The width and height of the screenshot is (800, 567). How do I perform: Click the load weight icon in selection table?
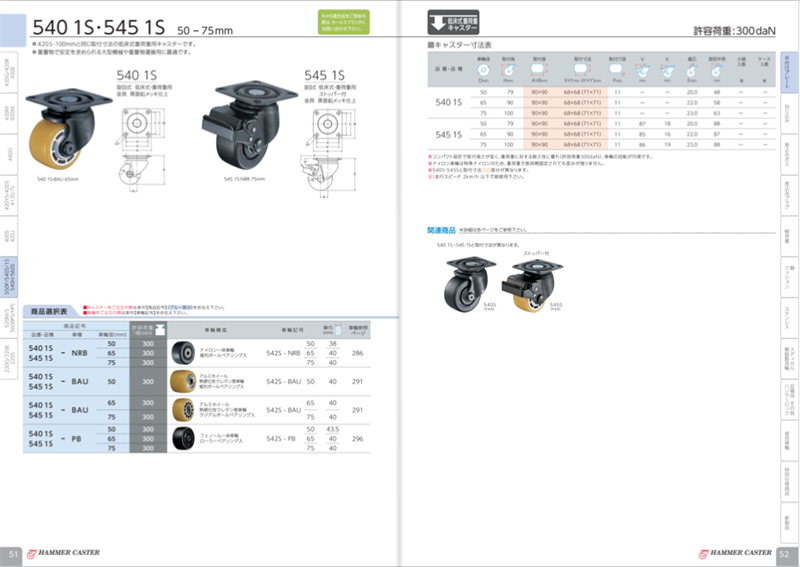click(x=160, y=330)
